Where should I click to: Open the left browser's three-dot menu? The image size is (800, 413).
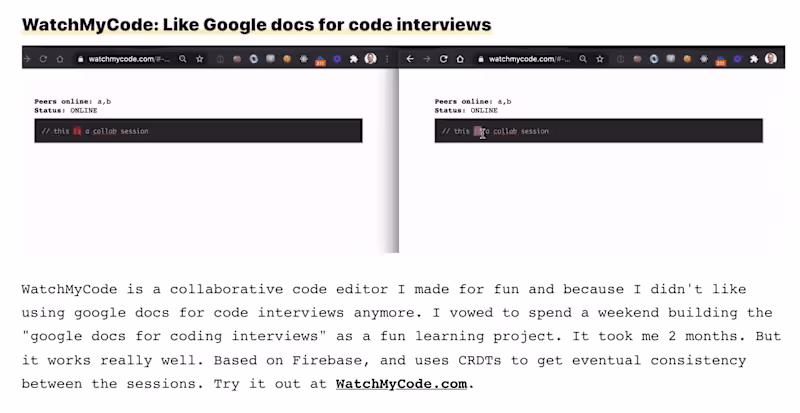pos(387,59)
